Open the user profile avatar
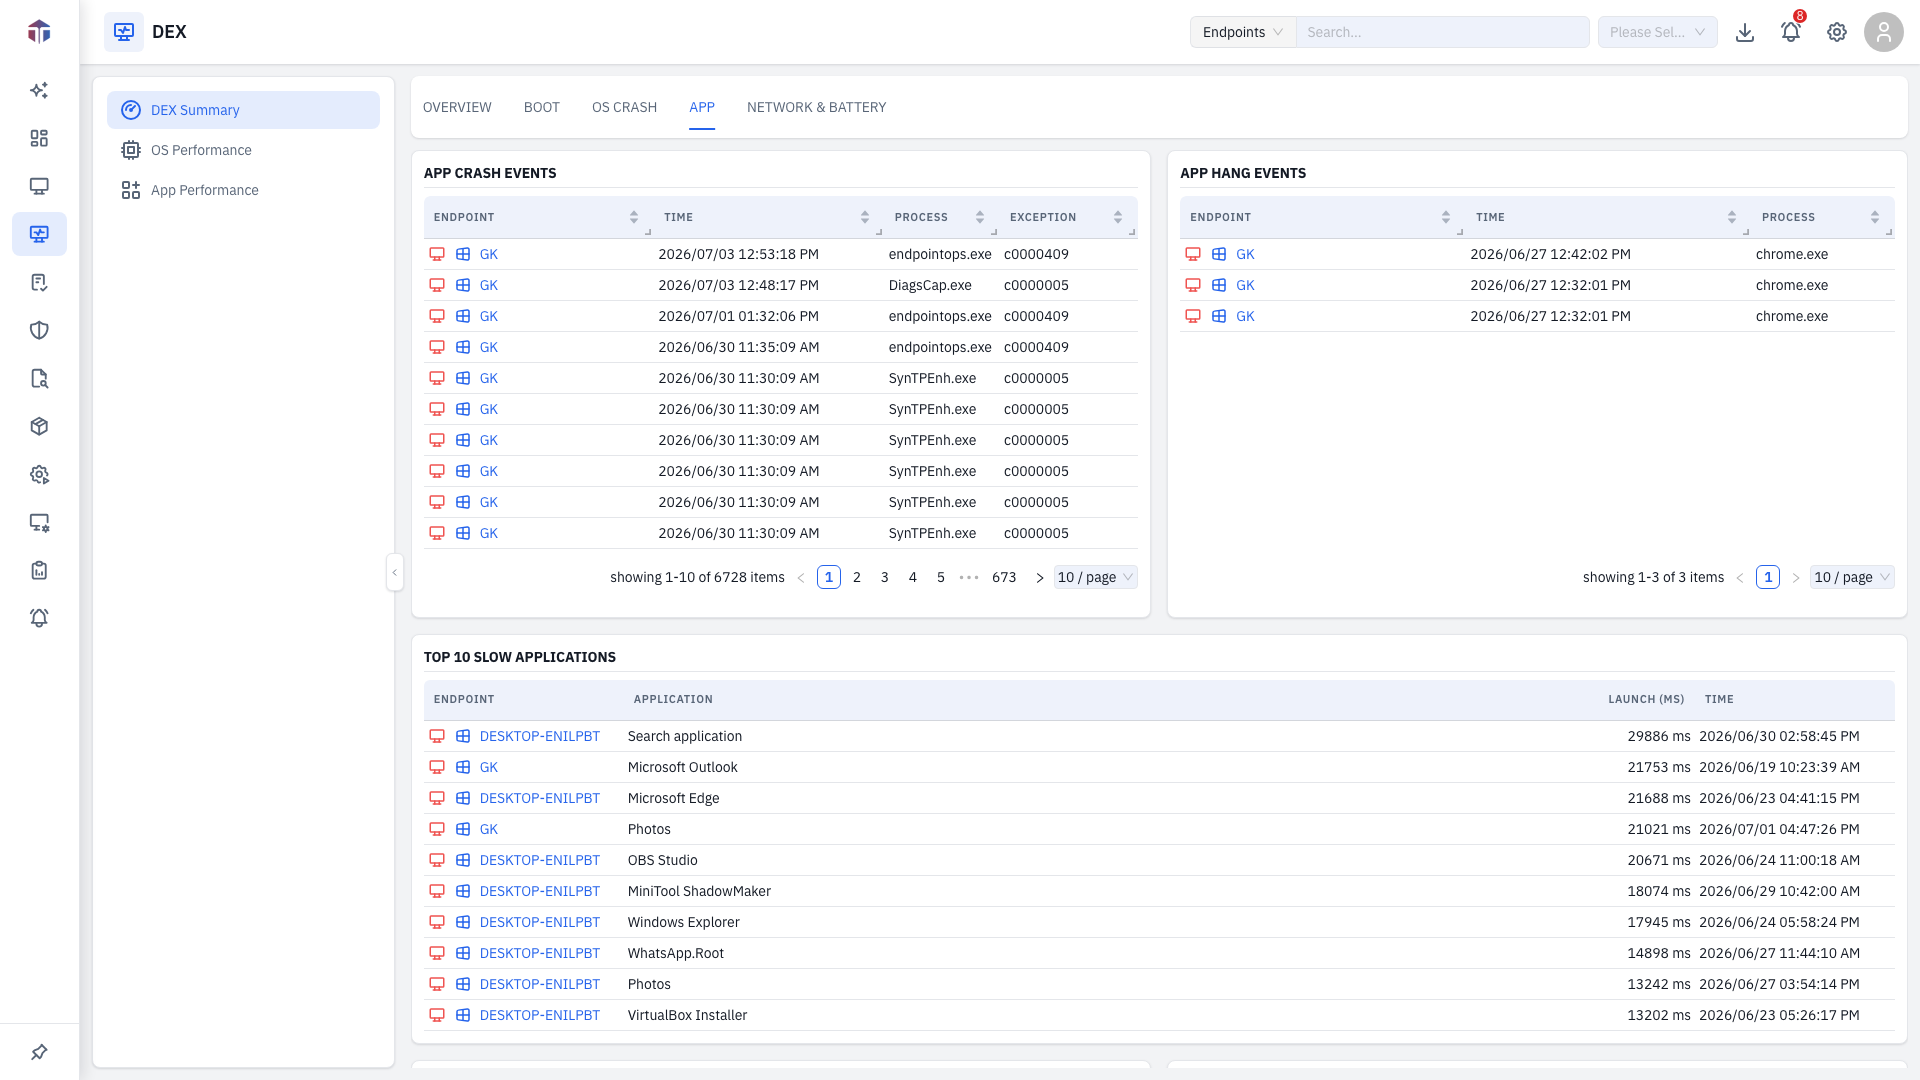The width and height of the screenshot is (1920, 1080). (1883, 32)
